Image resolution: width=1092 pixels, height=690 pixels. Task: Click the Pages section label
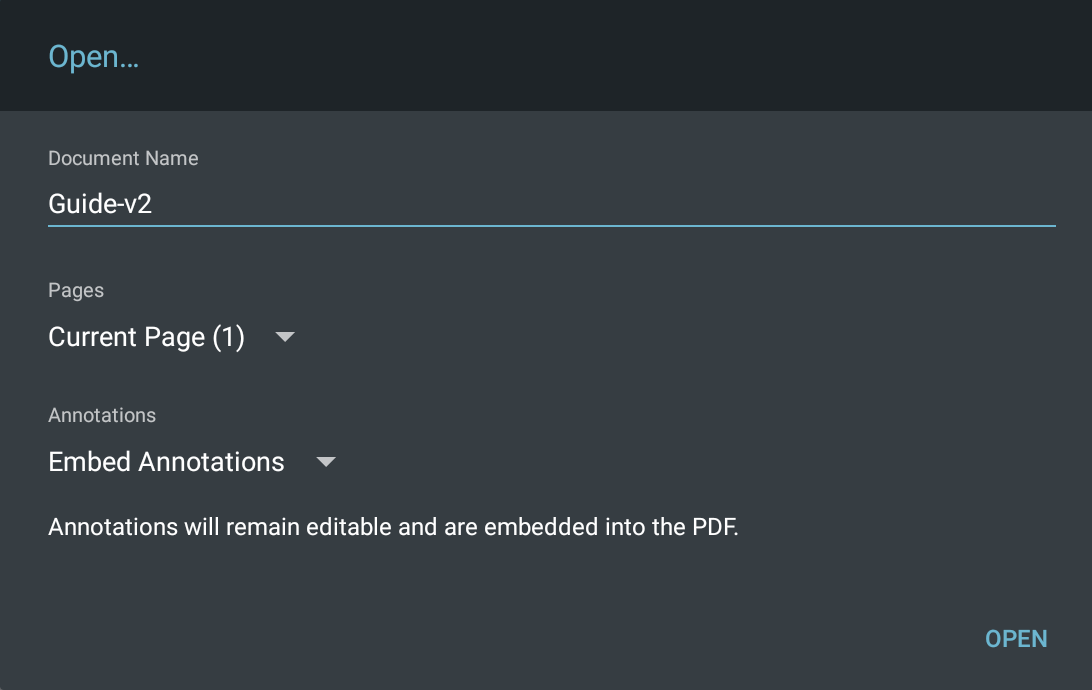tap(76, 290)
